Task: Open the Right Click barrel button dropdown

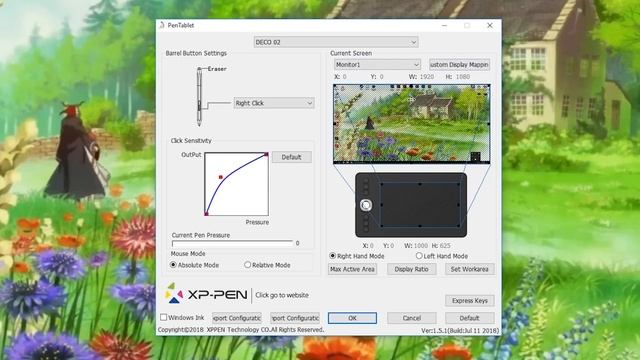Action: 273,103
